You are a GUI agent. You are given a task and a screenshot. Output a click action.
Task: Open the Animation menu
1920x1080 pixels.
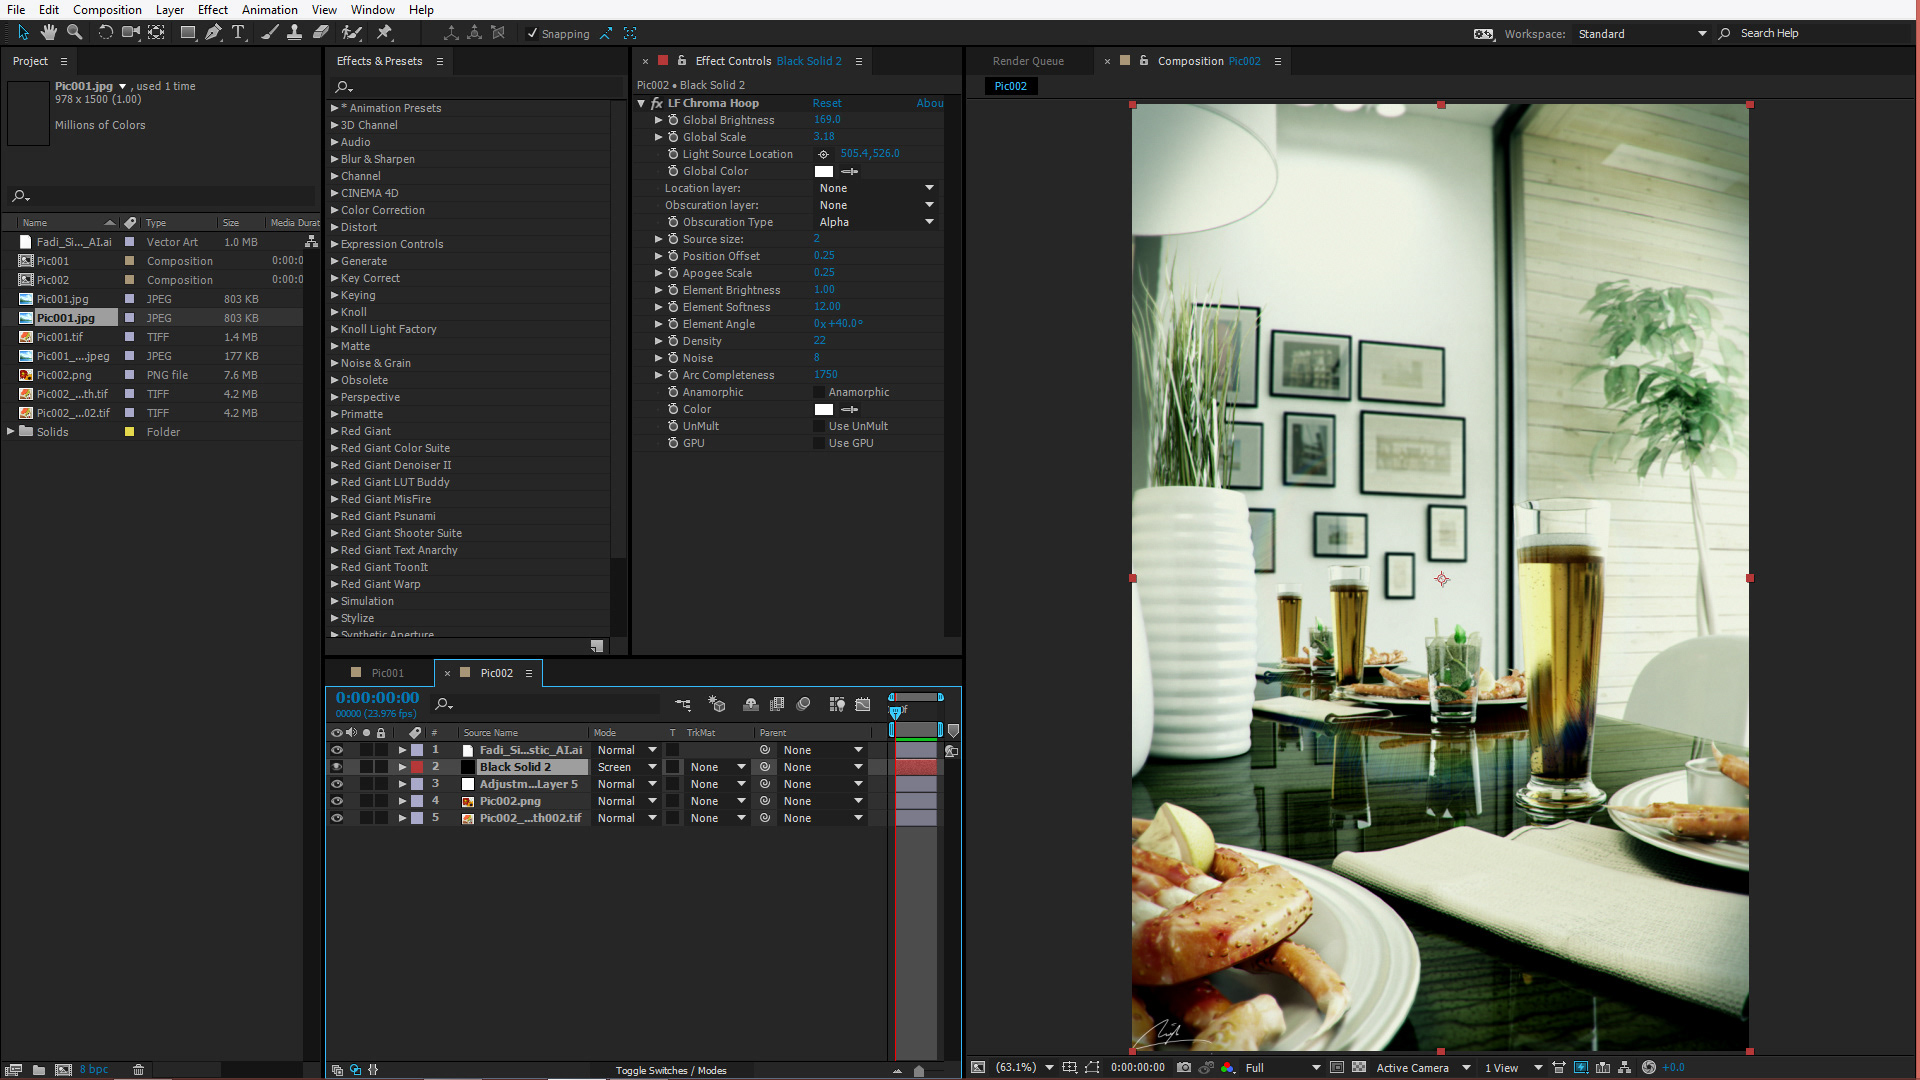pos(269,10)
